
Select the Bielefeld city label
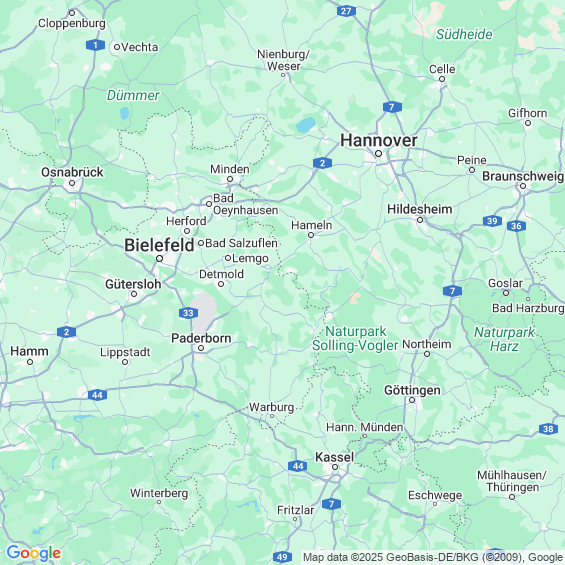[x=159, y=245]
